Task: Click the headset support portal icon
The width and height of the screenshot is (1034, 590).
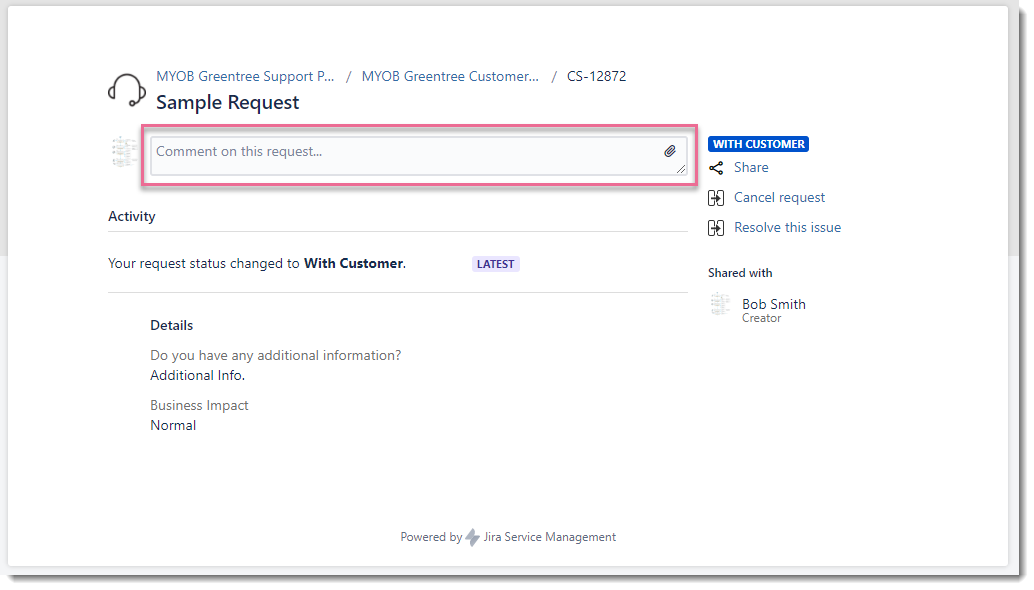Action: click(127, 90)
